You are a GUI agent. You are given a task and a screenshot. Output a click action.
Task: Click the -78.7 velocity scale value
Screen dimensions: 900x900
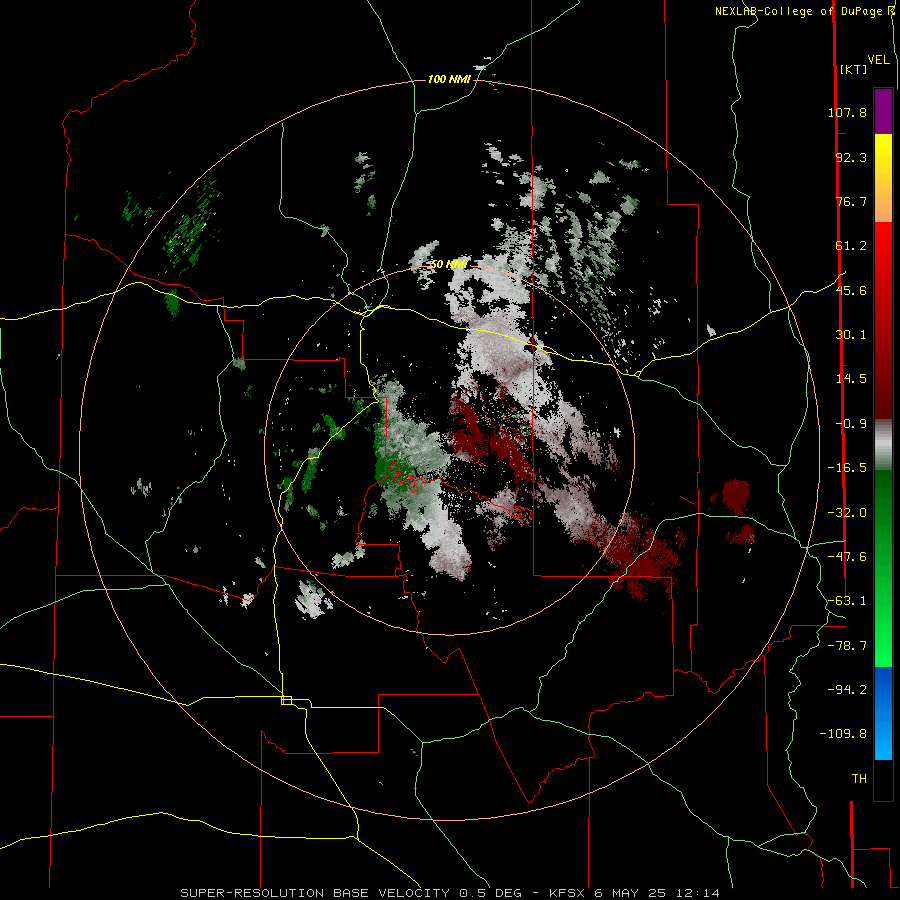pyautogui.click(x=847, y=646)
